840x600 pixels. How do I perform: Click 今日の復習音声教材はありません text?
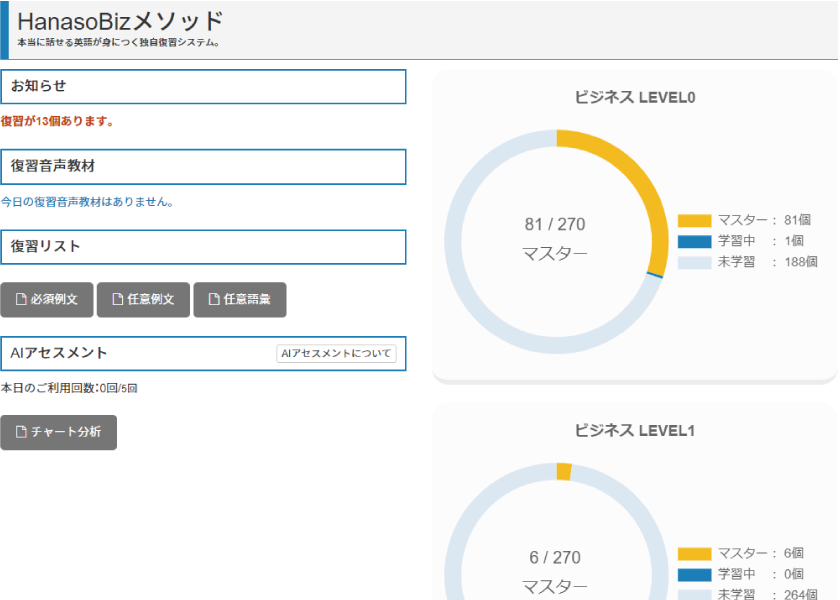pos(87,202)
